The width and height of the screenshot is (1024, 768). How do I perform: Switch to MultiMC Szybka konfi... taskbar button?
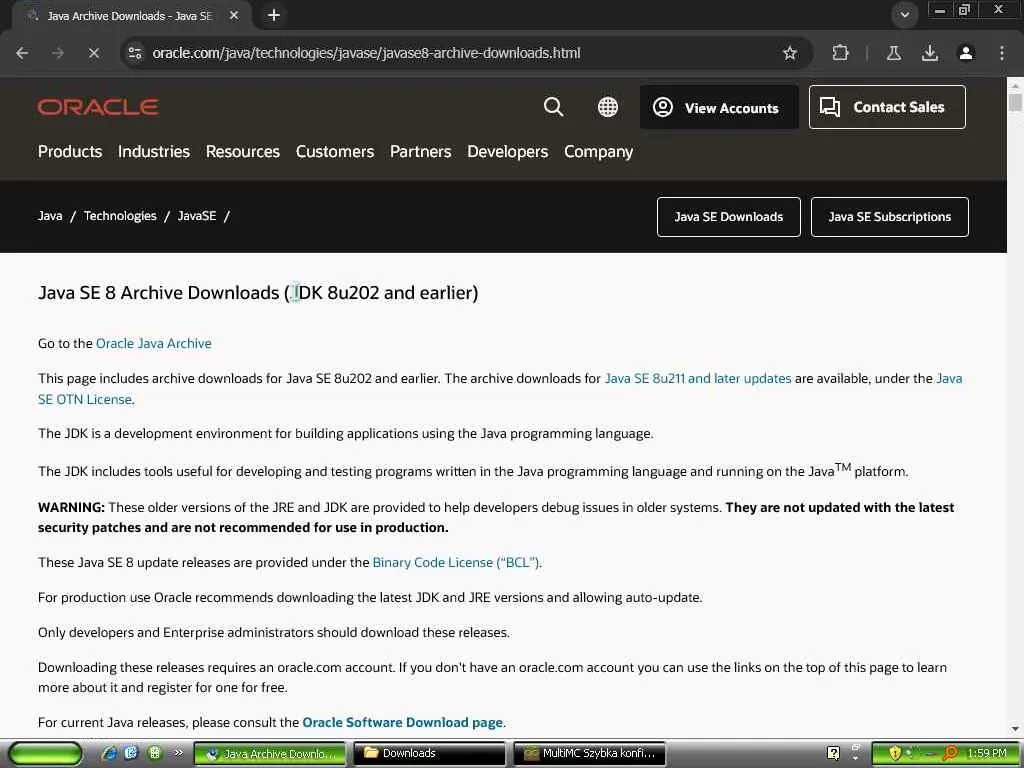pyautogui.click(x=589, y=754)
